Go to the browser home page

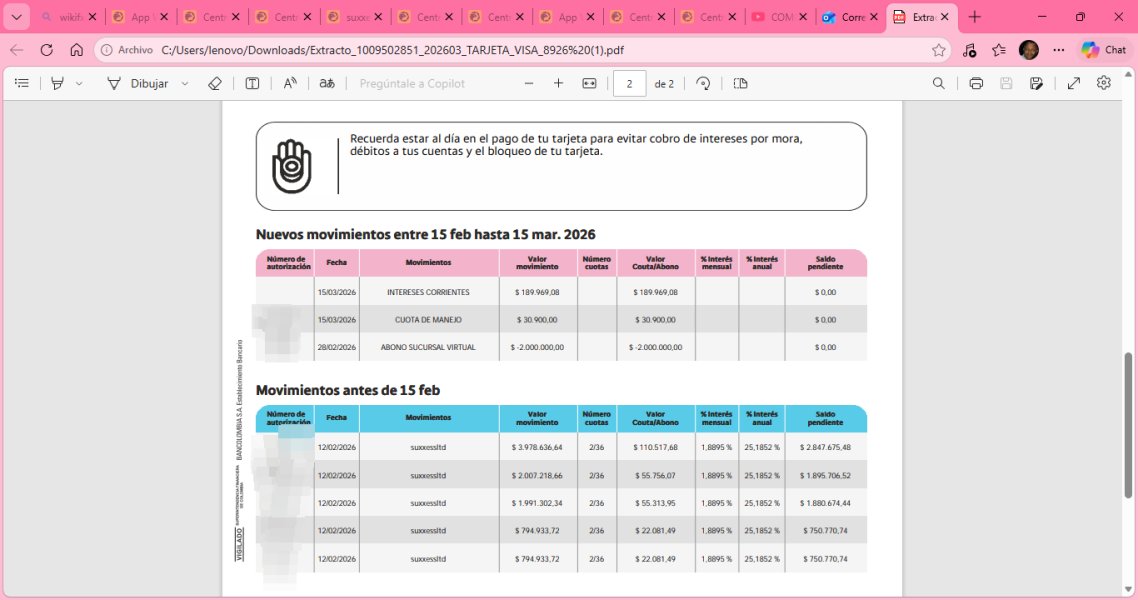pyautogui.click(x=76, y=50)
